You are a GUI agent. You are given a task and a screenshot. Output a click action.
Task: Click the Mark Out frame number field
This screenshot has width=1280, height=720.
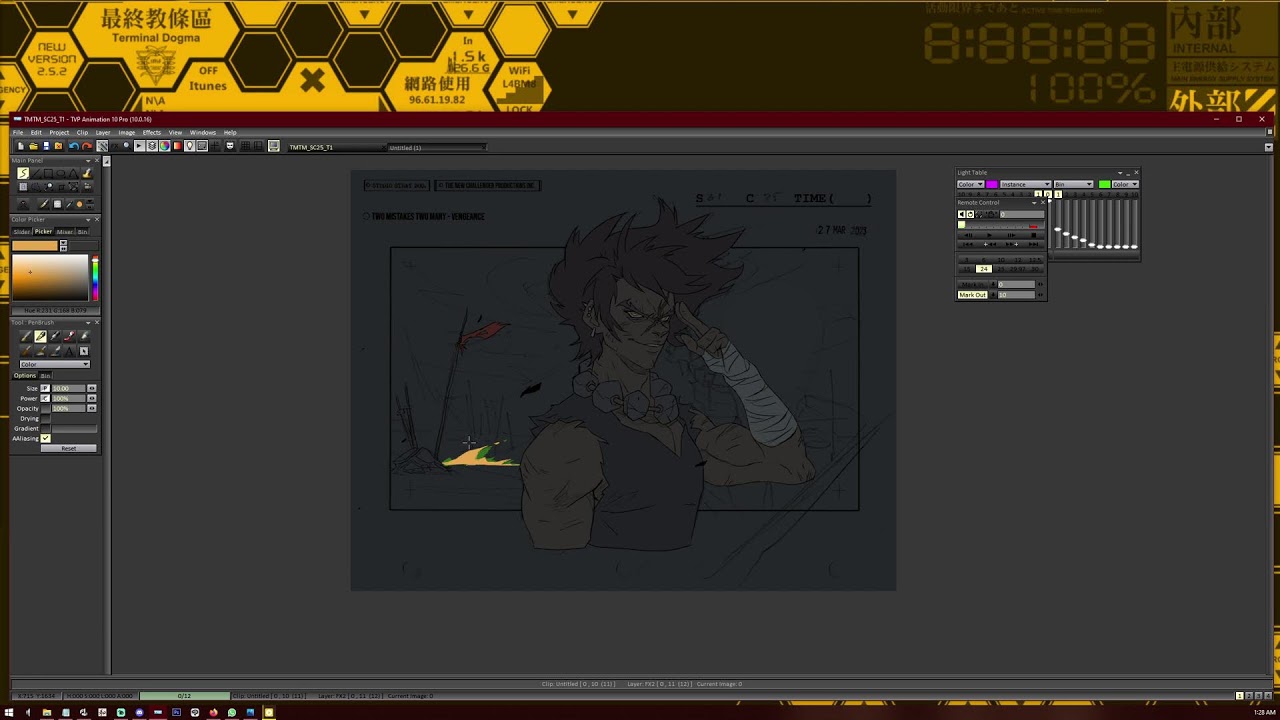pyautogui.click(x=1016, y=295)
